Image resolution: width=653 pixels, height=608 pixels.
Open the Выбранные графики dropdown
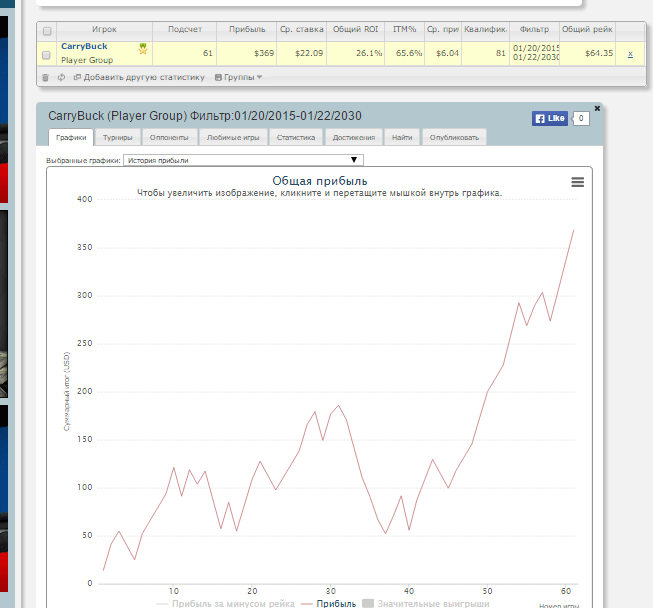tap(243, 160)
